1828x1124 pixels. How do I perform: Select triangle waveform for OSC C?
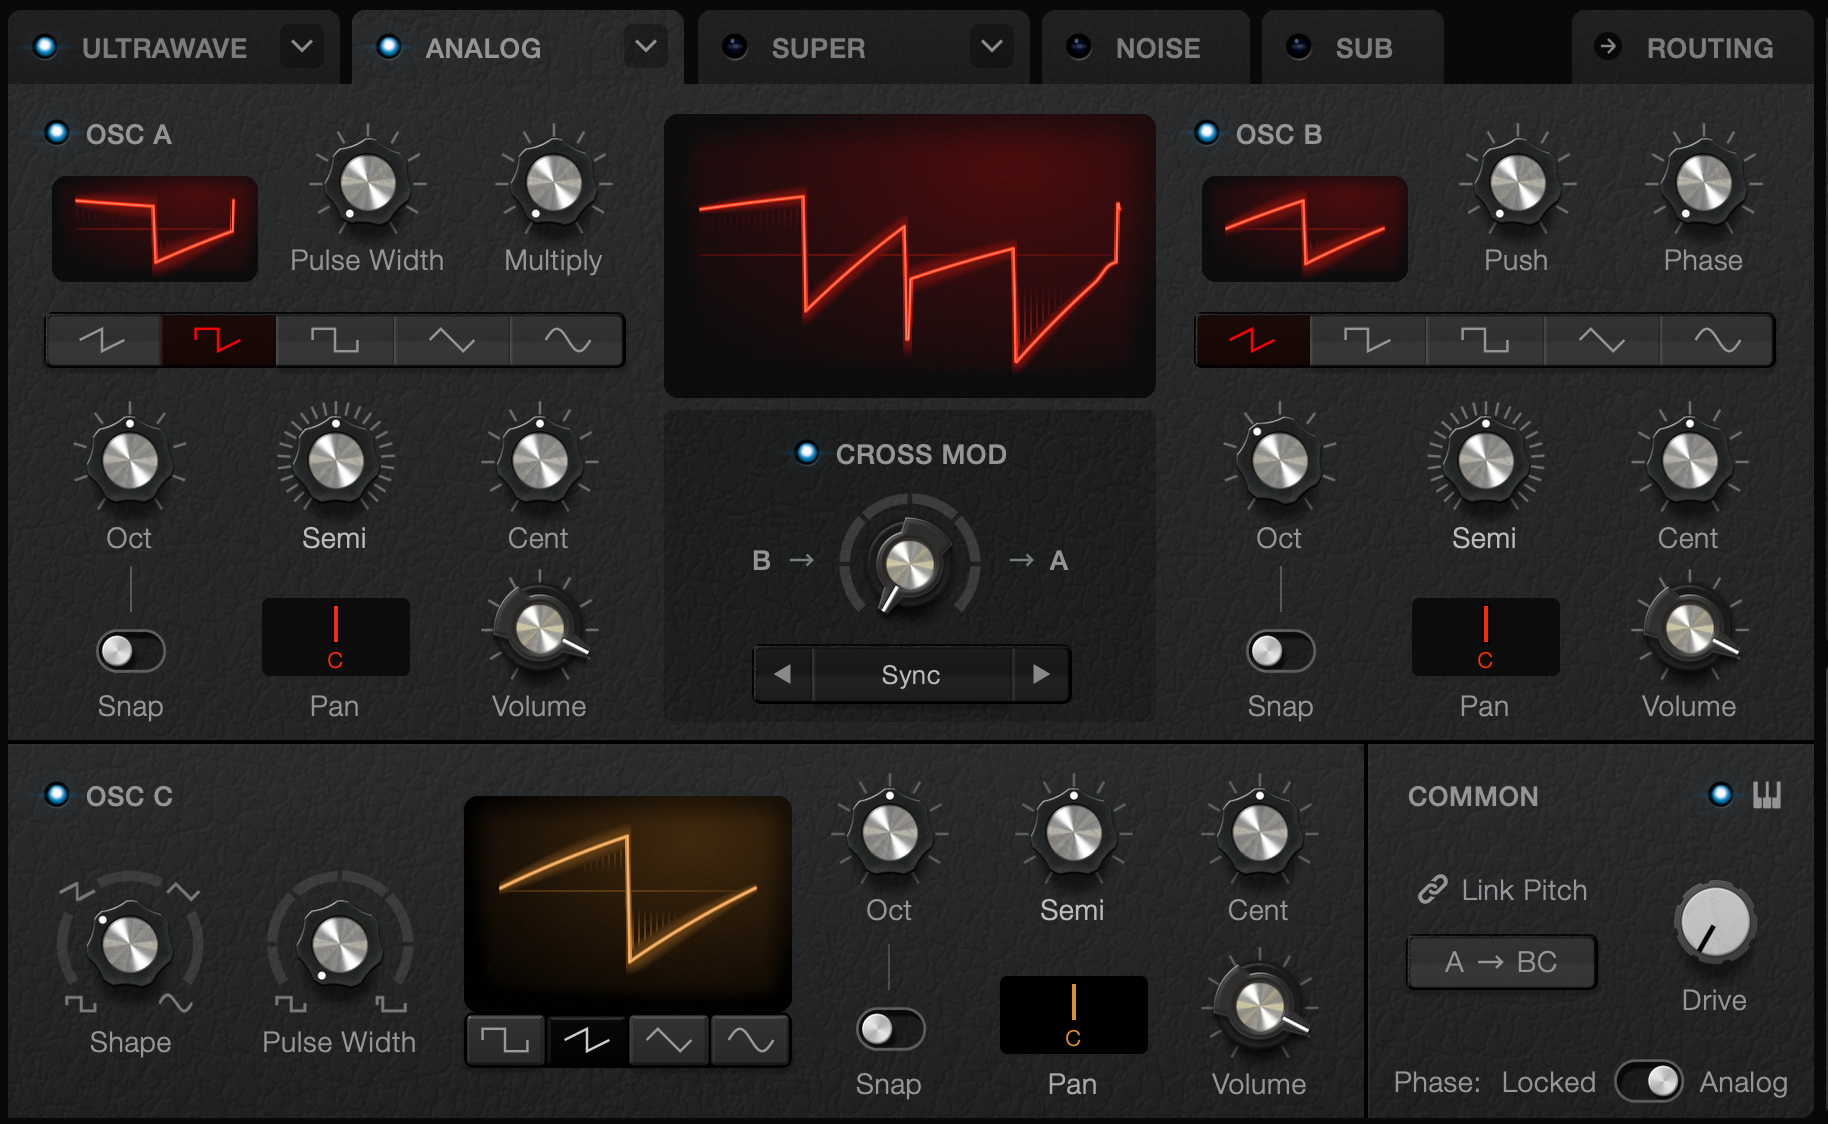click(x=669, y=1041)
